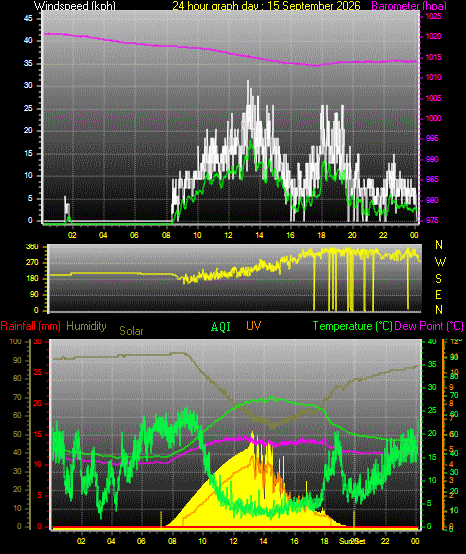Click the Barometer (hpa) legend label
The image size is (466, 554).
[409, 5]
